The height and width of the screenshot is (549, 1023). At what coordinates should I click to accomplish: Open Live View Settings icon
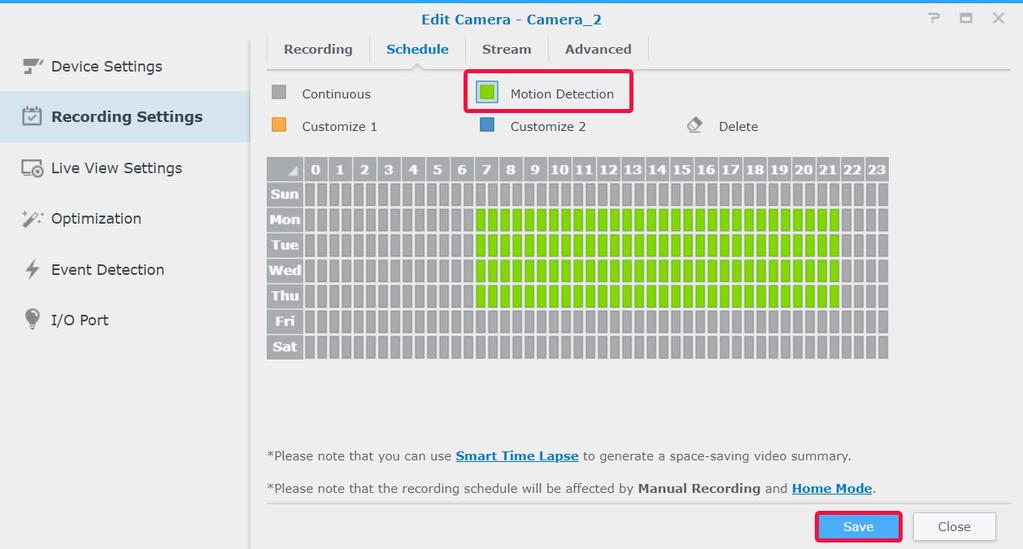32,168
